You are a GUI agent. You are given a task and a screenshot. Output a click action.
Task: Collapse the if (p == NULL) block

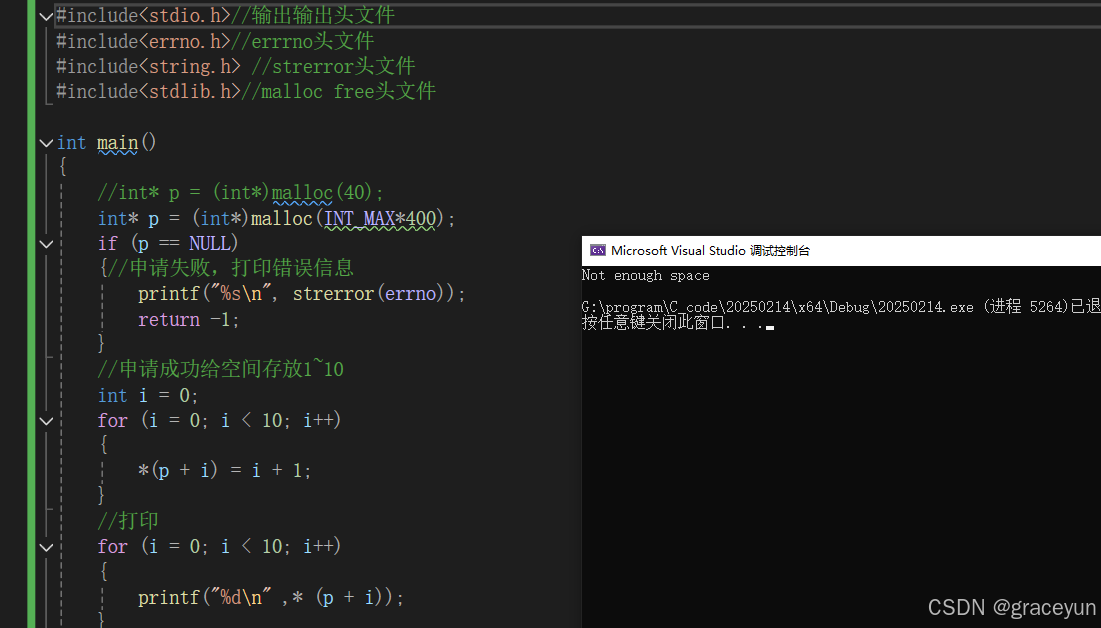46,244
